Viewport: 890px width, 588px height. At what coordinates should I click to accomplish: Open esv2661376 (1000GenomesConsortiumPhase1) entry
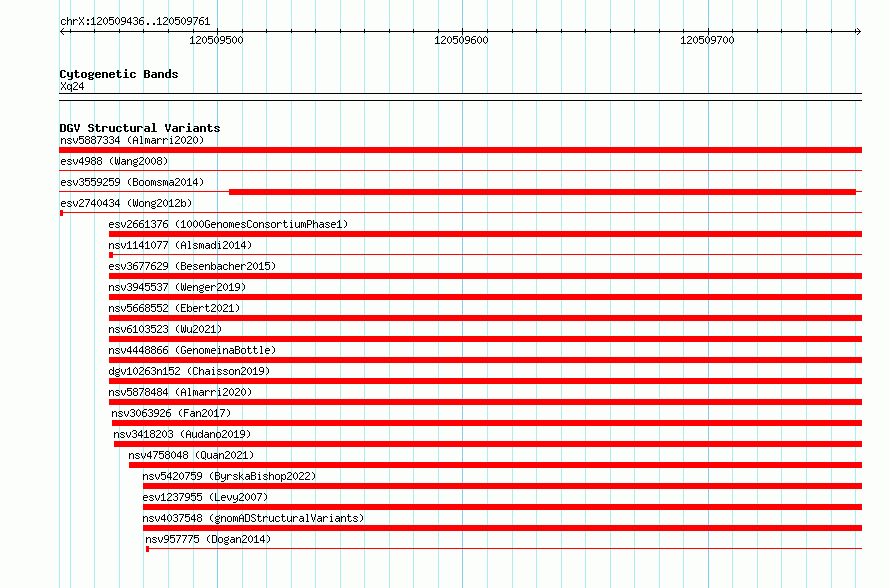pyautogui.click(x=228, y=224)
